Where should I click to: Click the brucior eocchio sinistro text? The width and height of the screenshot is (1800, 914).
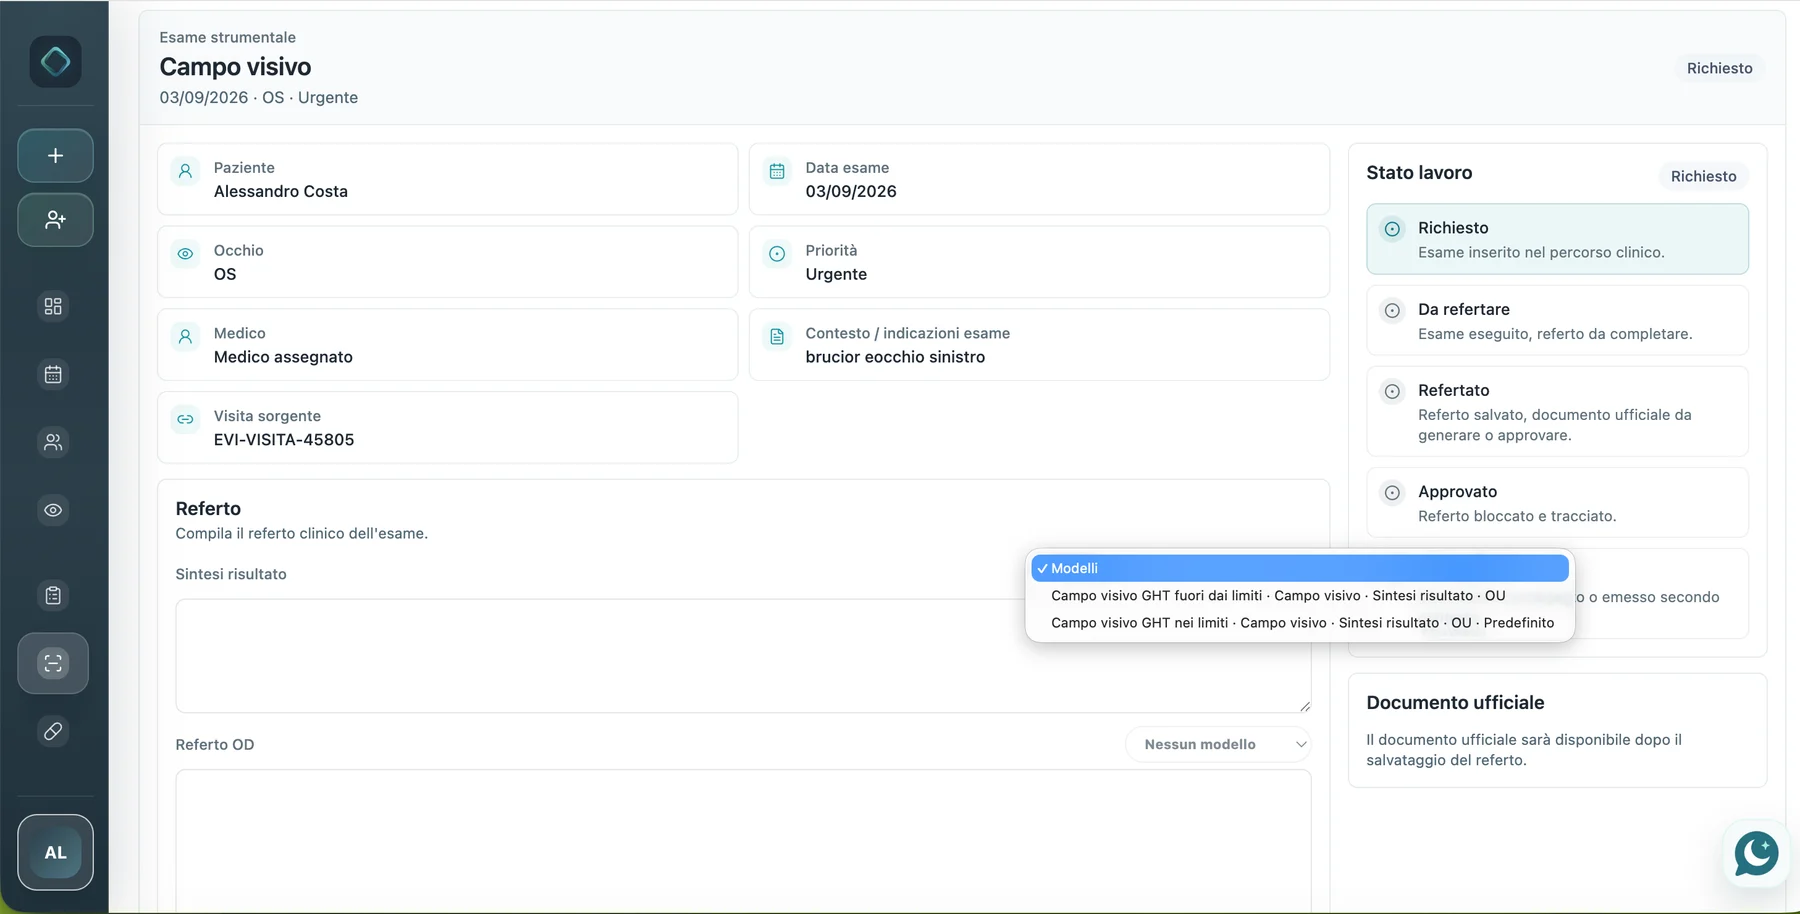[895, 357]
